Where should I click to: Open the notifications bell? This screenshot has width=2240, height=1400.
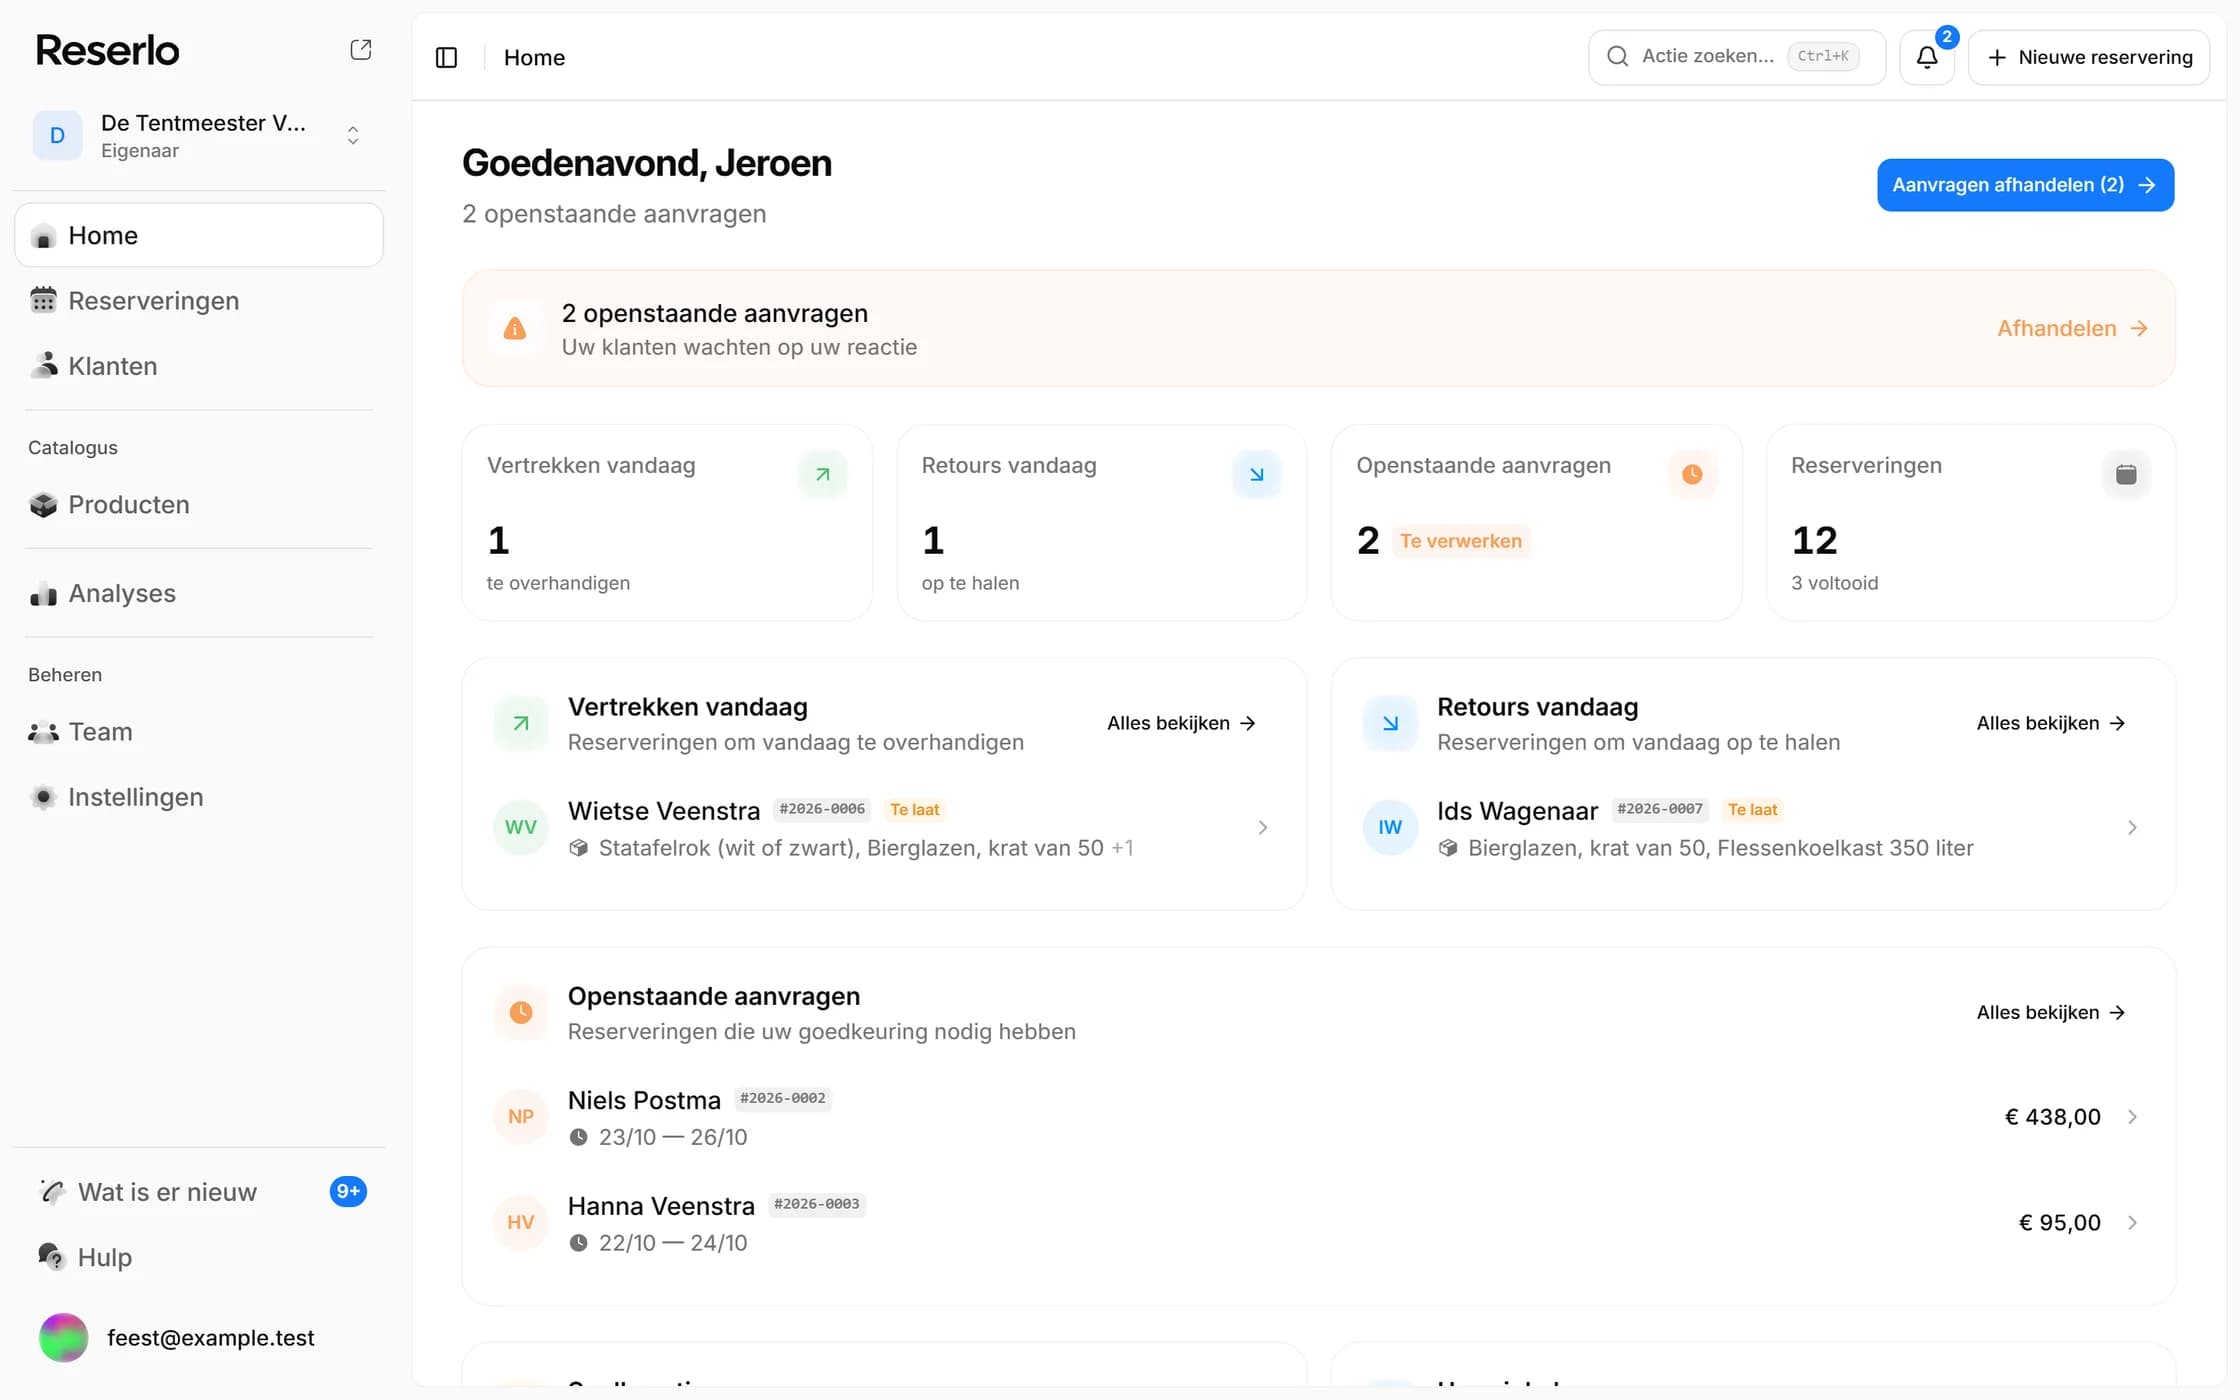[1927, 57]
